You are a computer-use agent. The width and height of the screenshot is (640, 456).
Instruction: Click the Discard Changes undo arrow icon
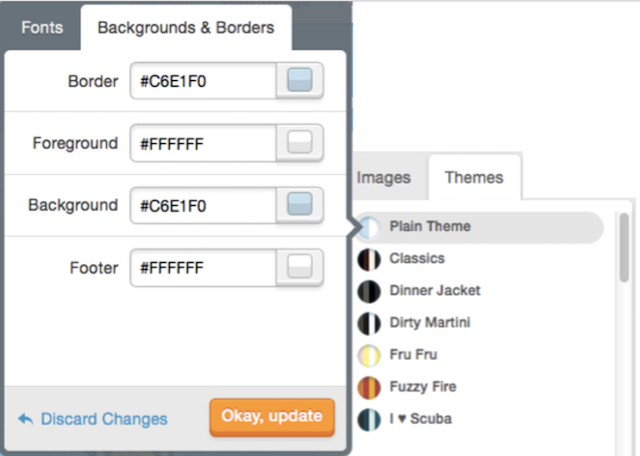pyautogui.click(x=26, y=419)
